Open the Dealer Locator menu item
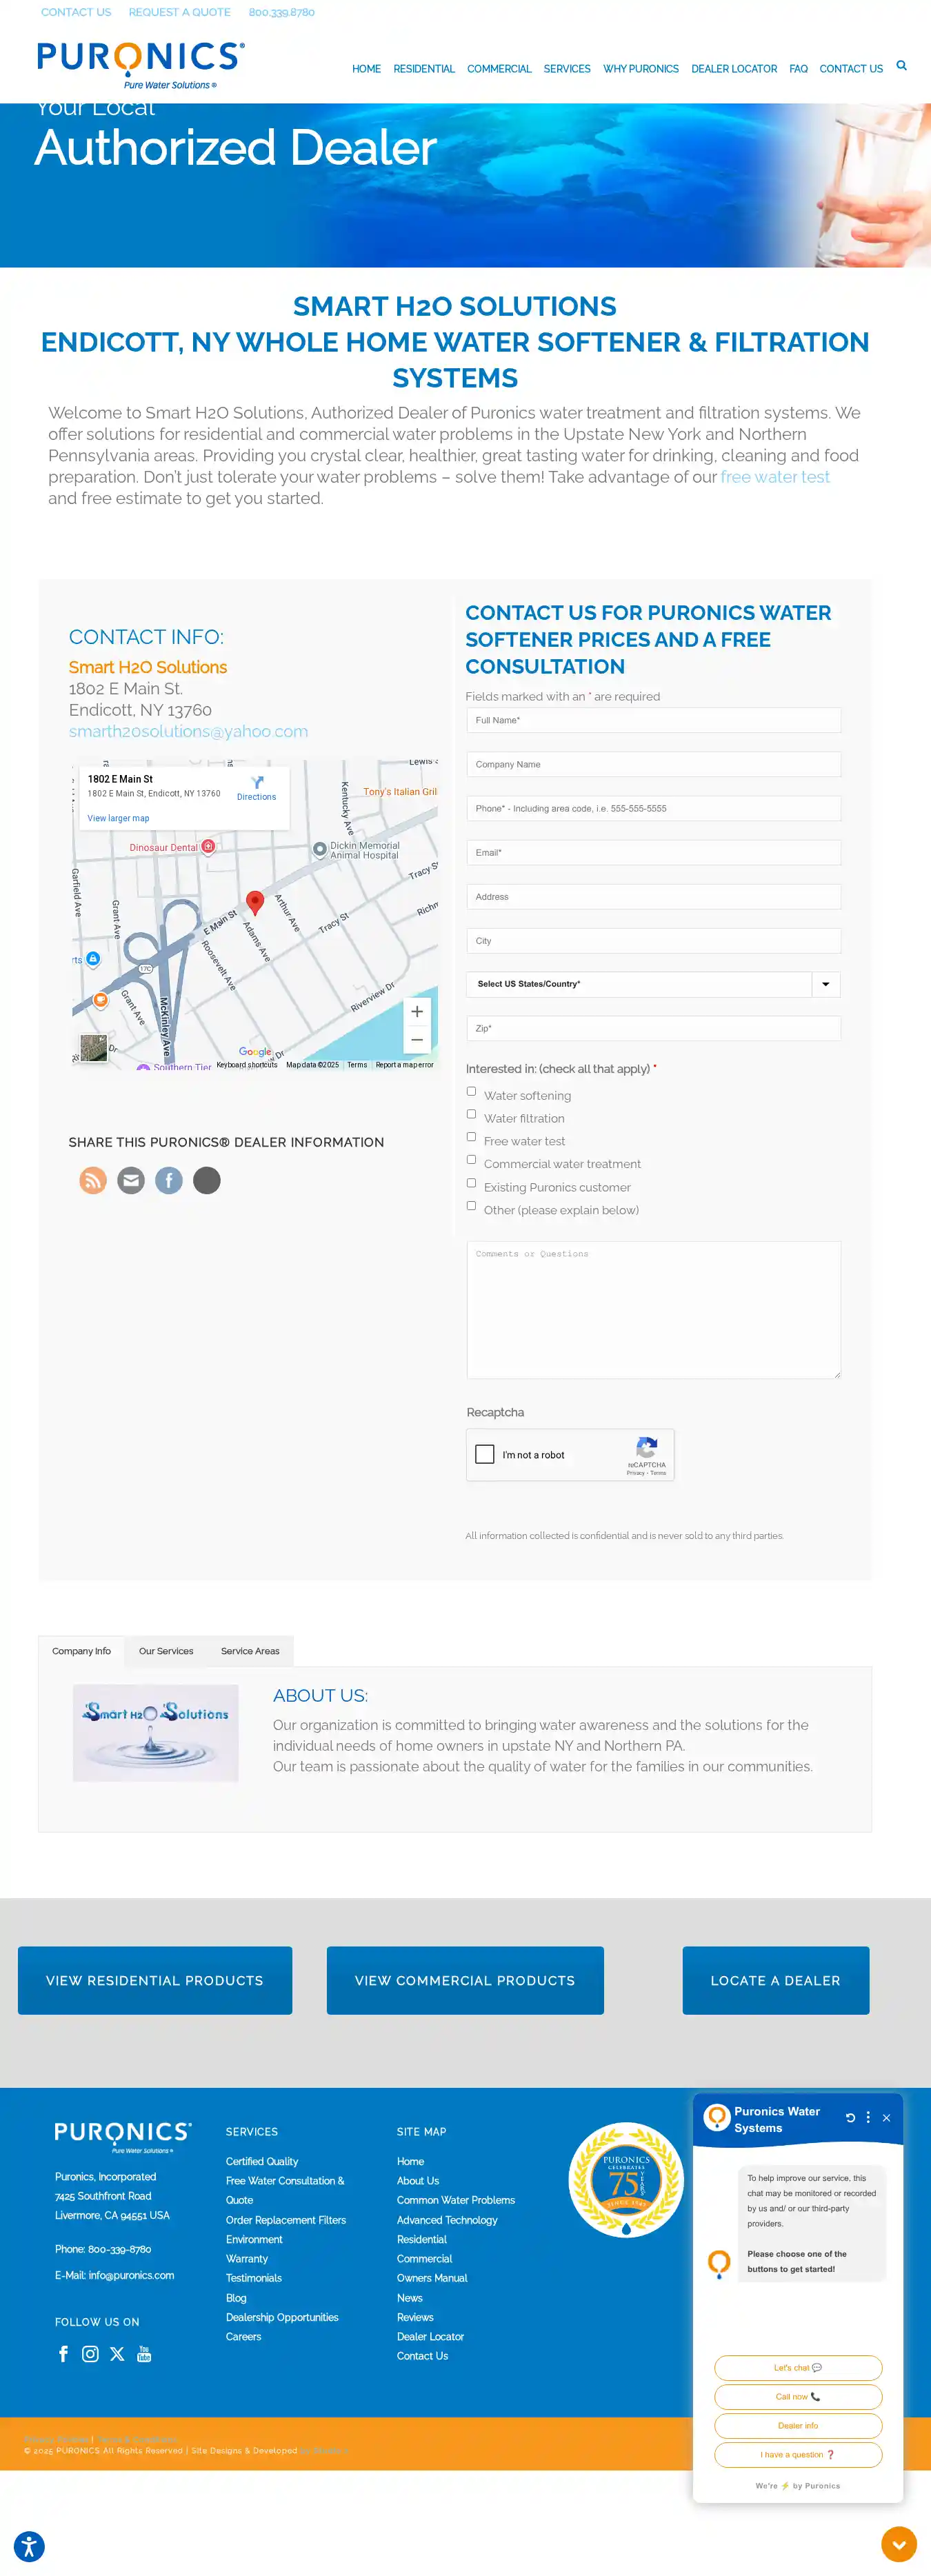This screenshot has height=2576, width=931. [733, 69]
